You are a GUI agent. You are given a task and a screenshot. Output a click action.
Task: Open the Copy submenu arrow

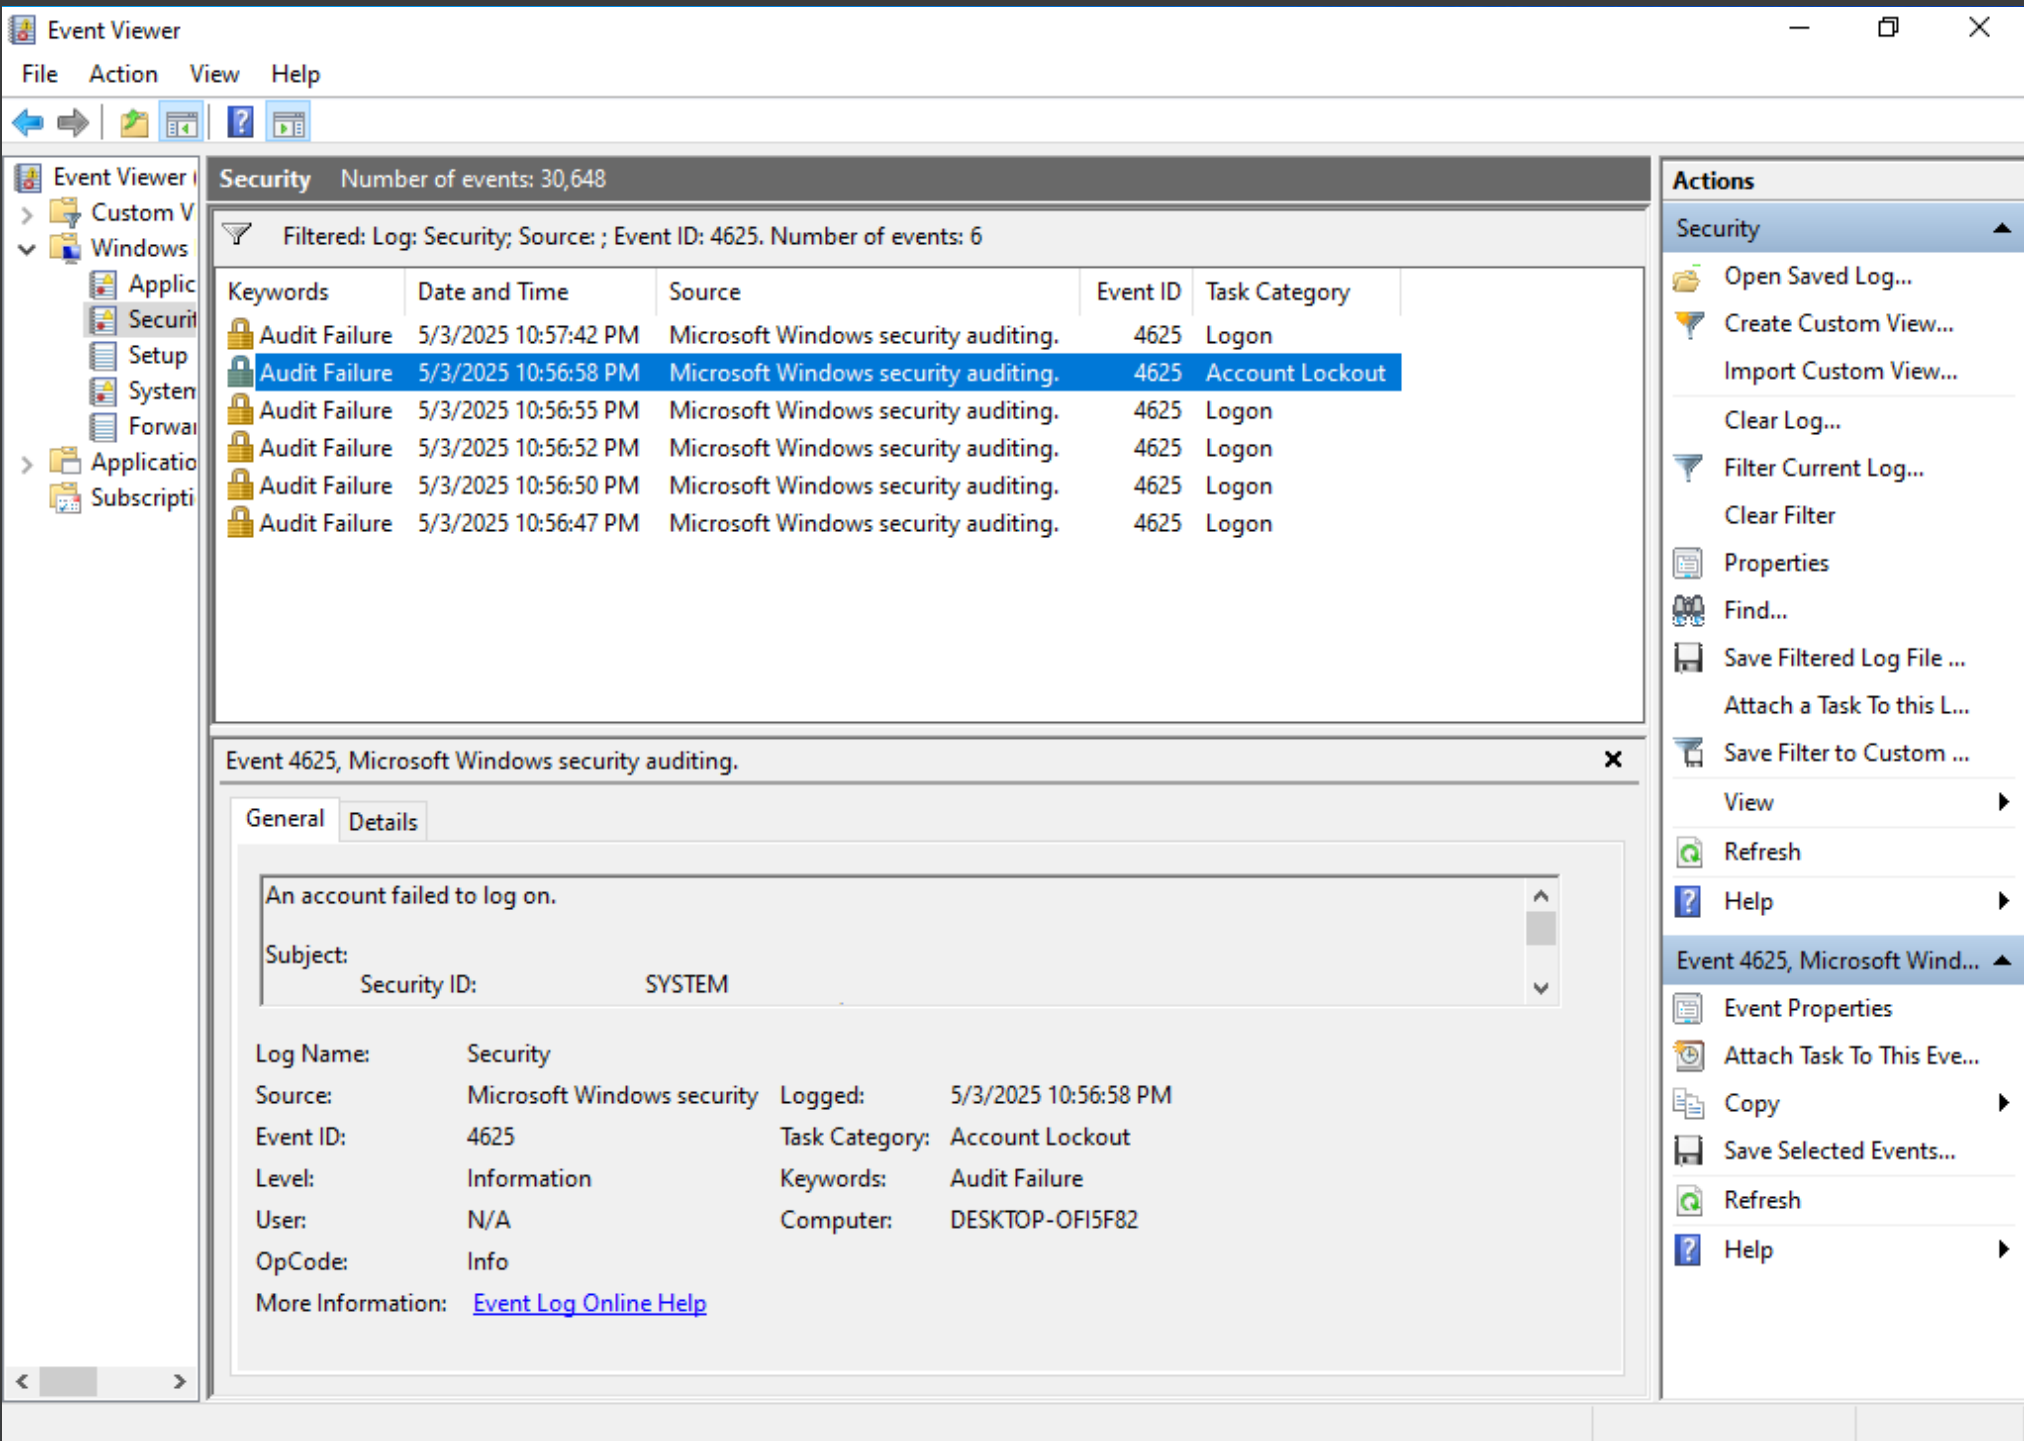click(2002, 1102)
